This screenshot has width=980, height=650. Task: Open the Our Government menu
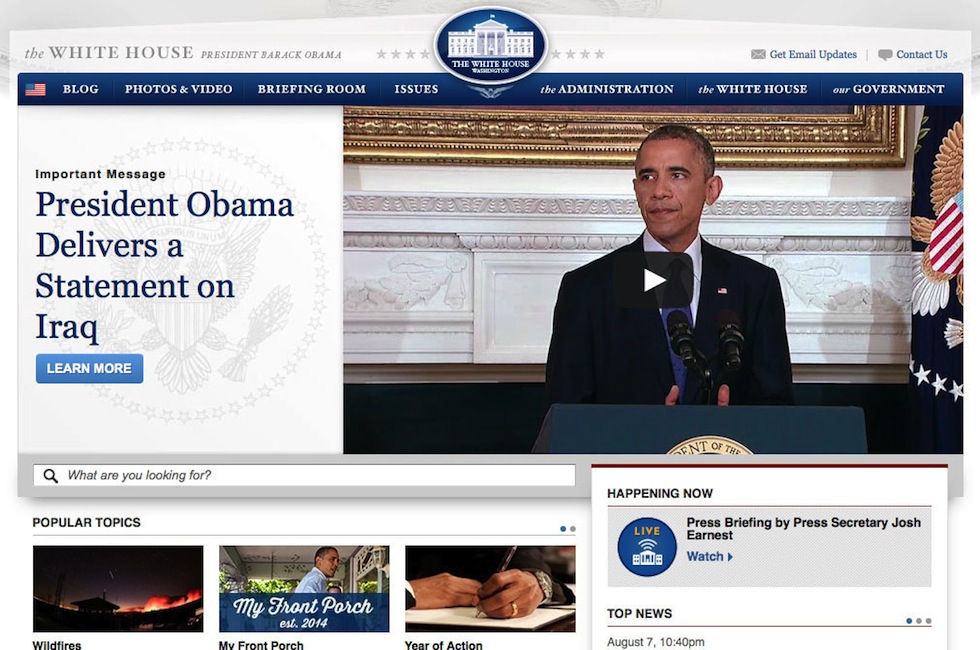point(888,89)
